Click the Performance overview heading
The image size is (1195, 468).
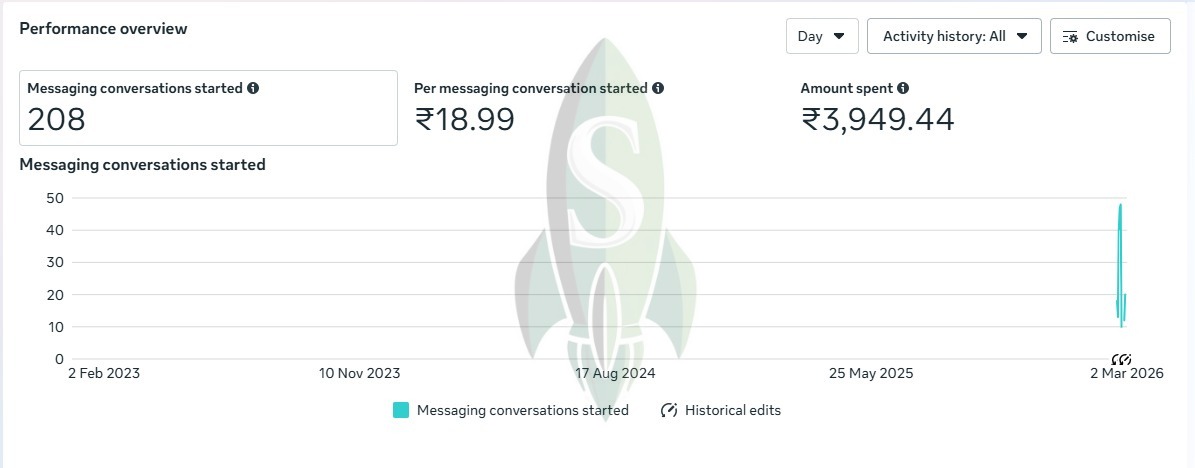pos(103,29)
